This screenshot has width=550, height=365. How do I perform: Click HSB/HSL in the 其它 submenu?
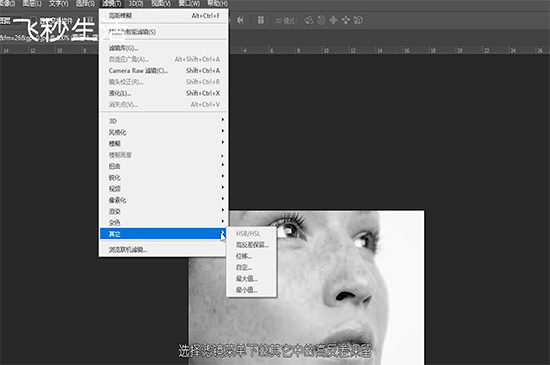(251, 234)
